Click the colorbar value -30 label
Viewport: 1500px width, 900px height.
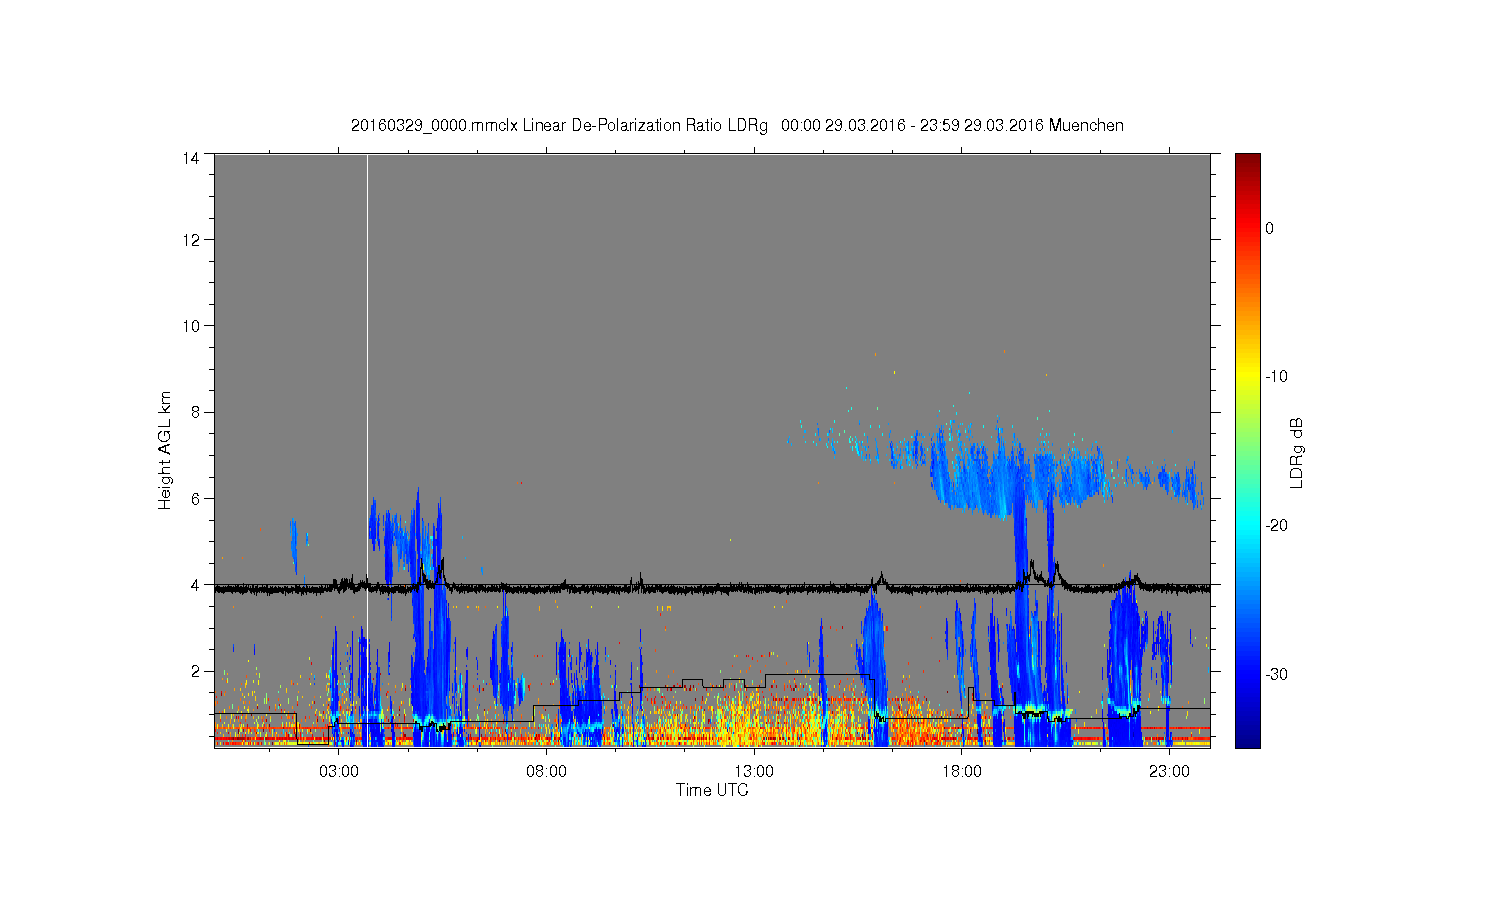[1276, 675]
